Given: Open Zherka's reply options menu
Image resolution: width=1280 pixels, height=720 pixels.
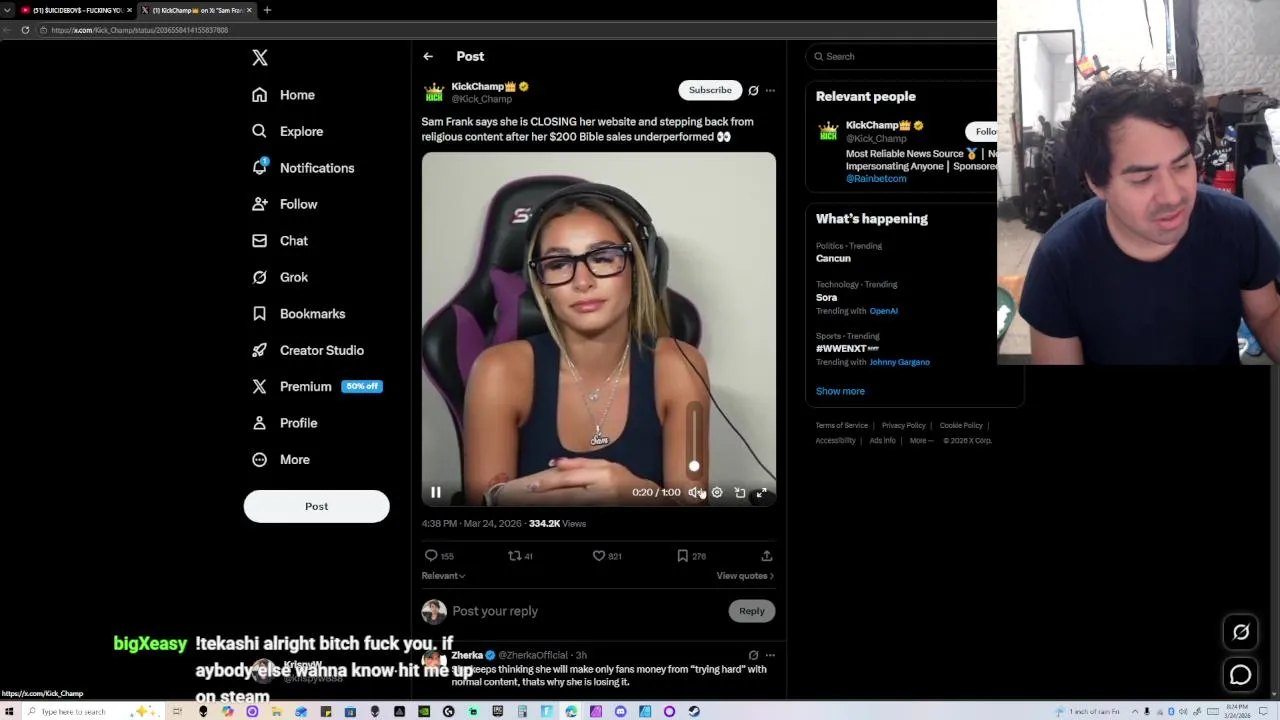Looking at the screenshot, I should [770, 655].
